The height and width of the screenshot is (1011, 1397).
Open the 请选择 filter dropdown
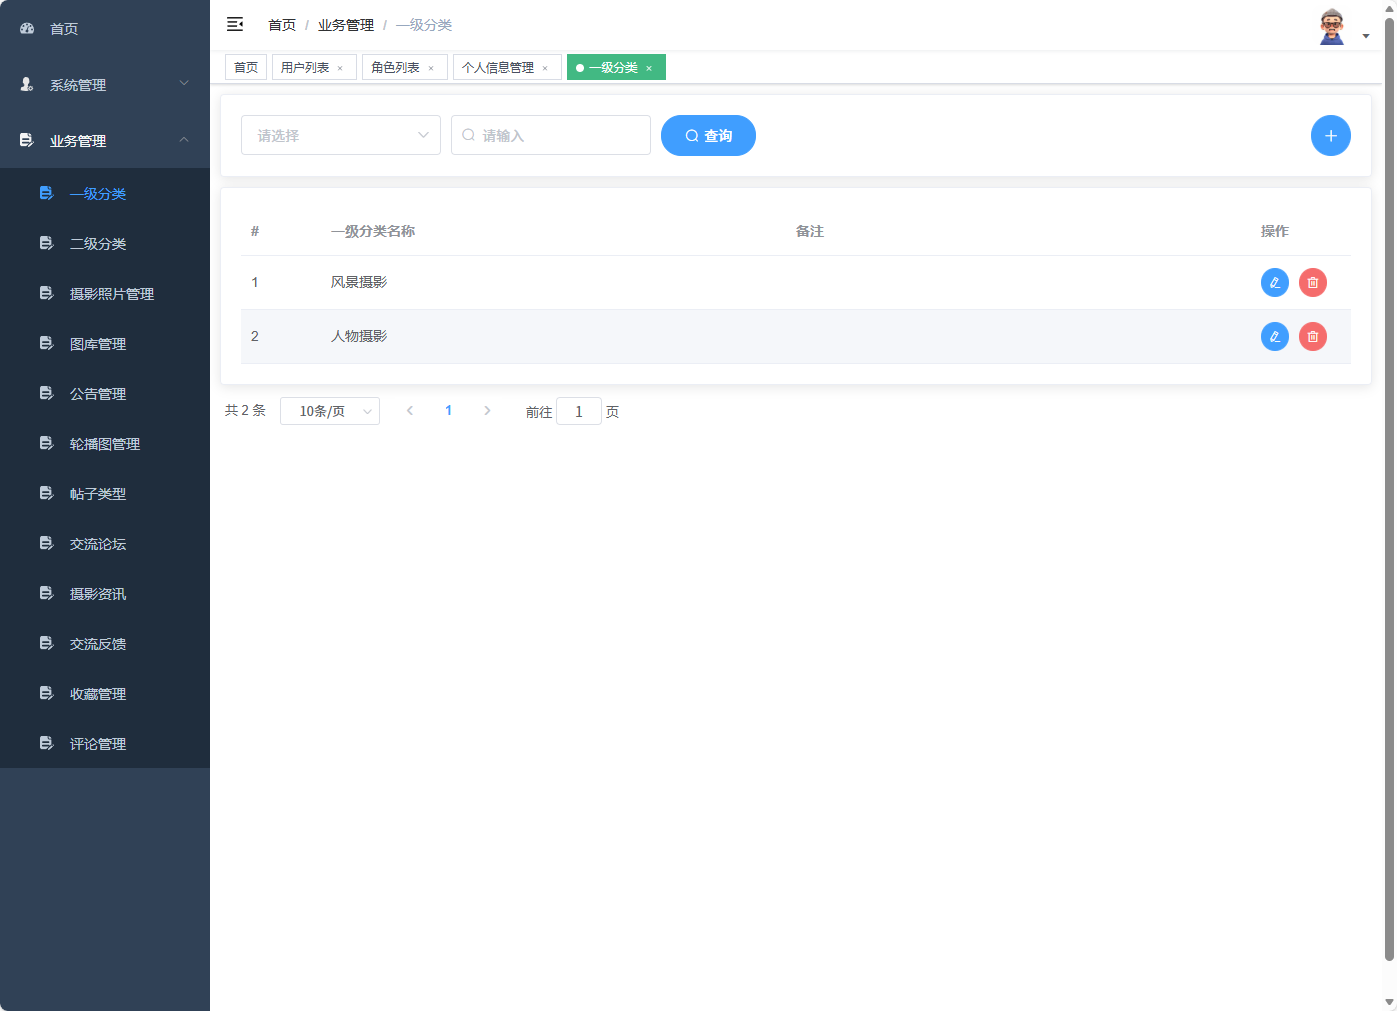[x=340, y=135]
